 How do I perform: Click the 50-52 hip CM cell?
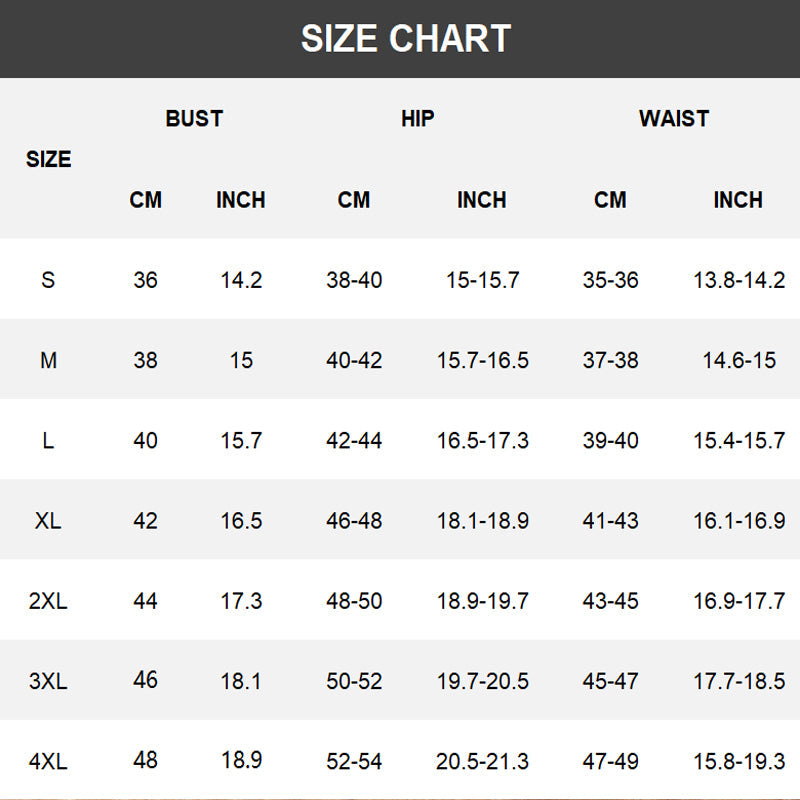point(354,681)
